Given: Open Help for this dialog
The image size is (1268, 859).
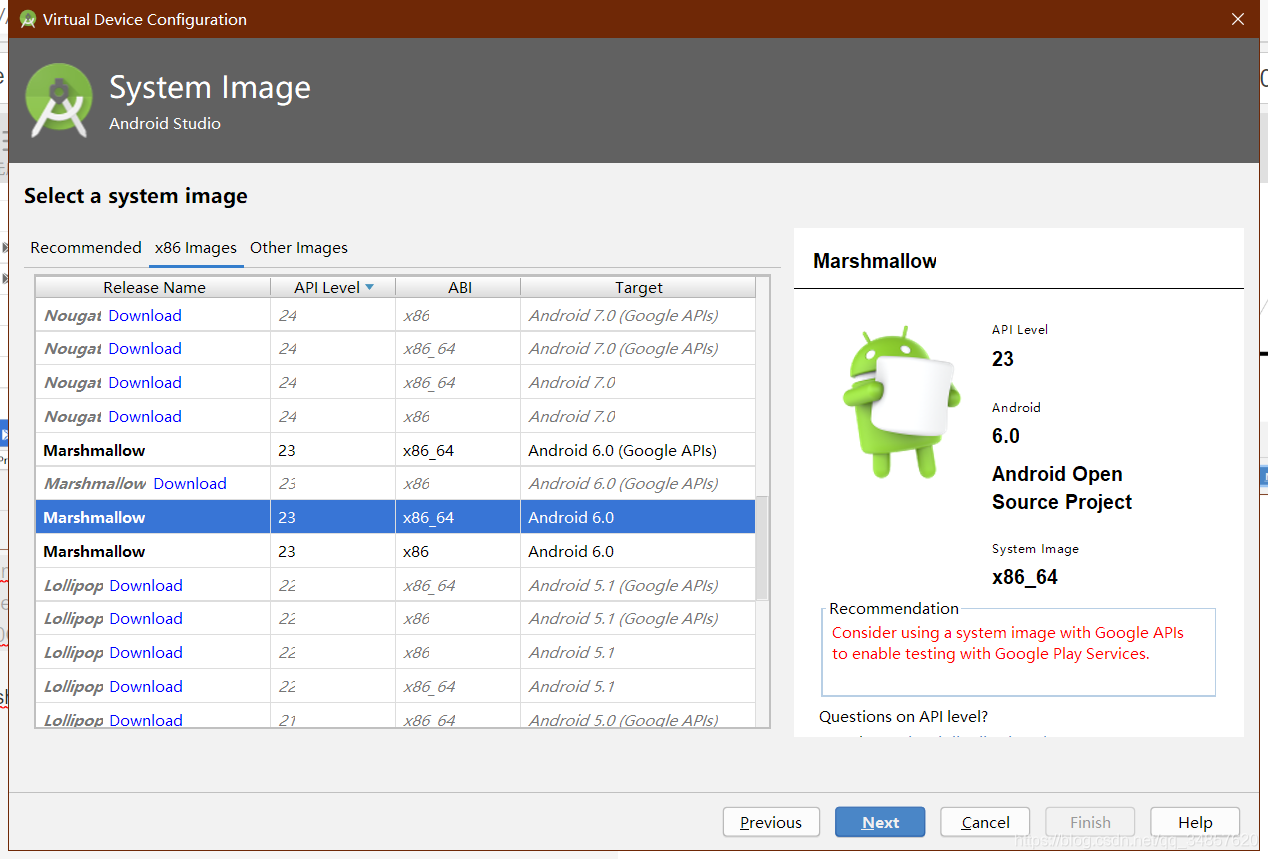Looking at the screenshot, I should 1195,822.
